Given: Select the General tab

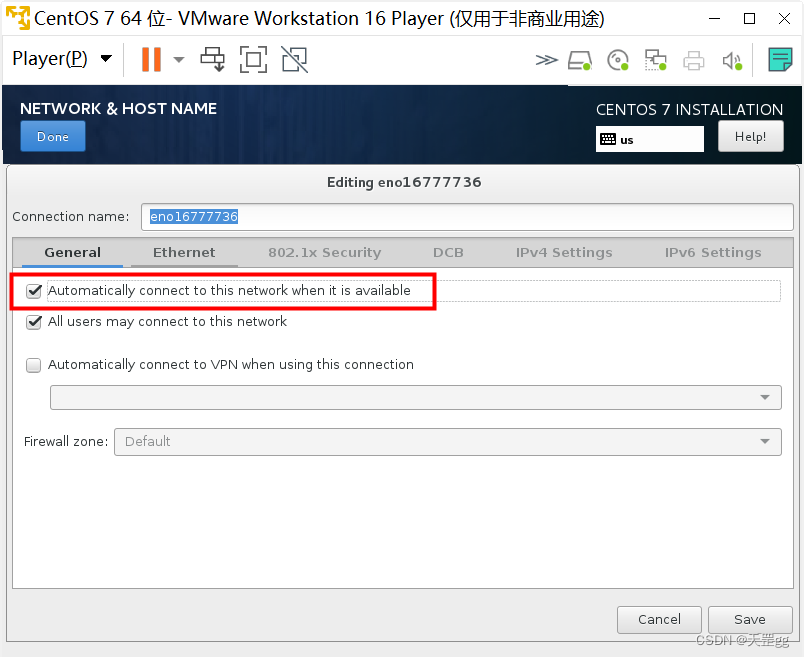Looking at the screenshot, I should coord(72,252).
